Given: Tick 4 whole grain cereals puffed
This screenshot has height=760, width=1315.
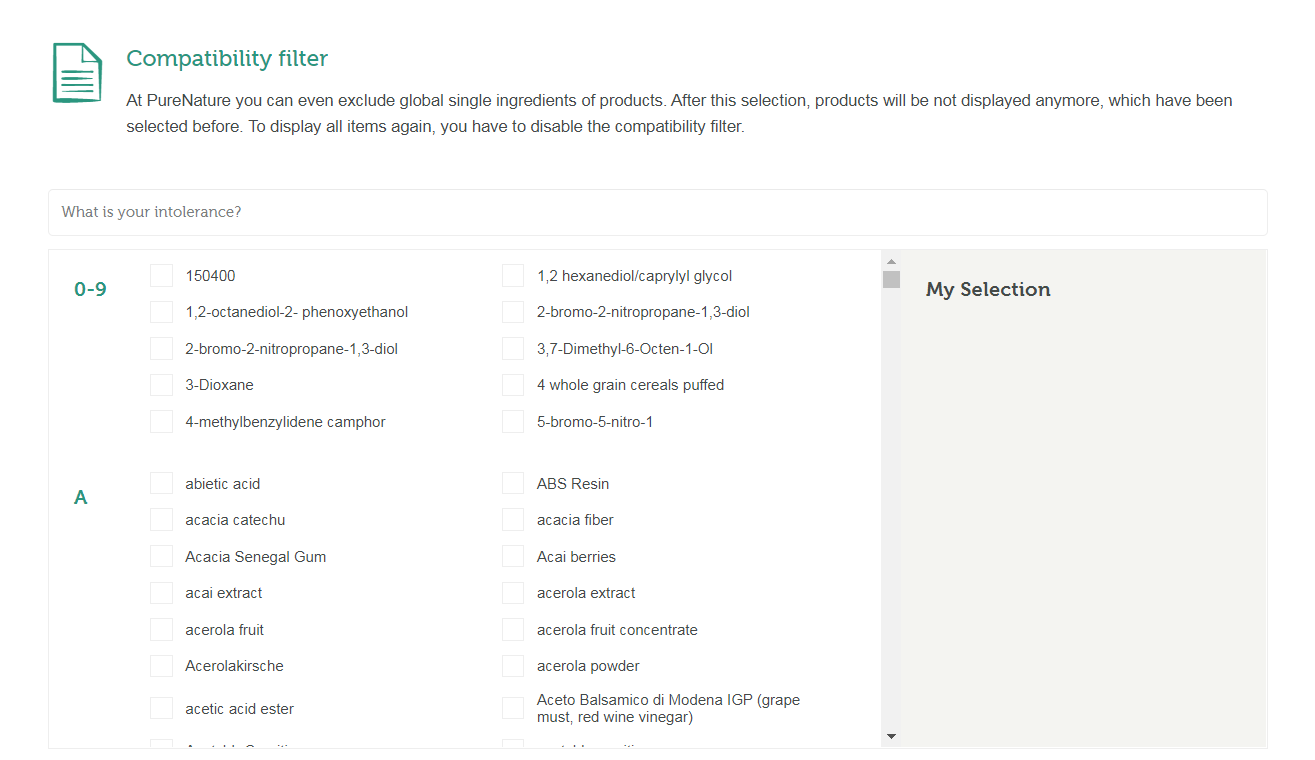Looking at the screenshot, I should click(513, 385).
